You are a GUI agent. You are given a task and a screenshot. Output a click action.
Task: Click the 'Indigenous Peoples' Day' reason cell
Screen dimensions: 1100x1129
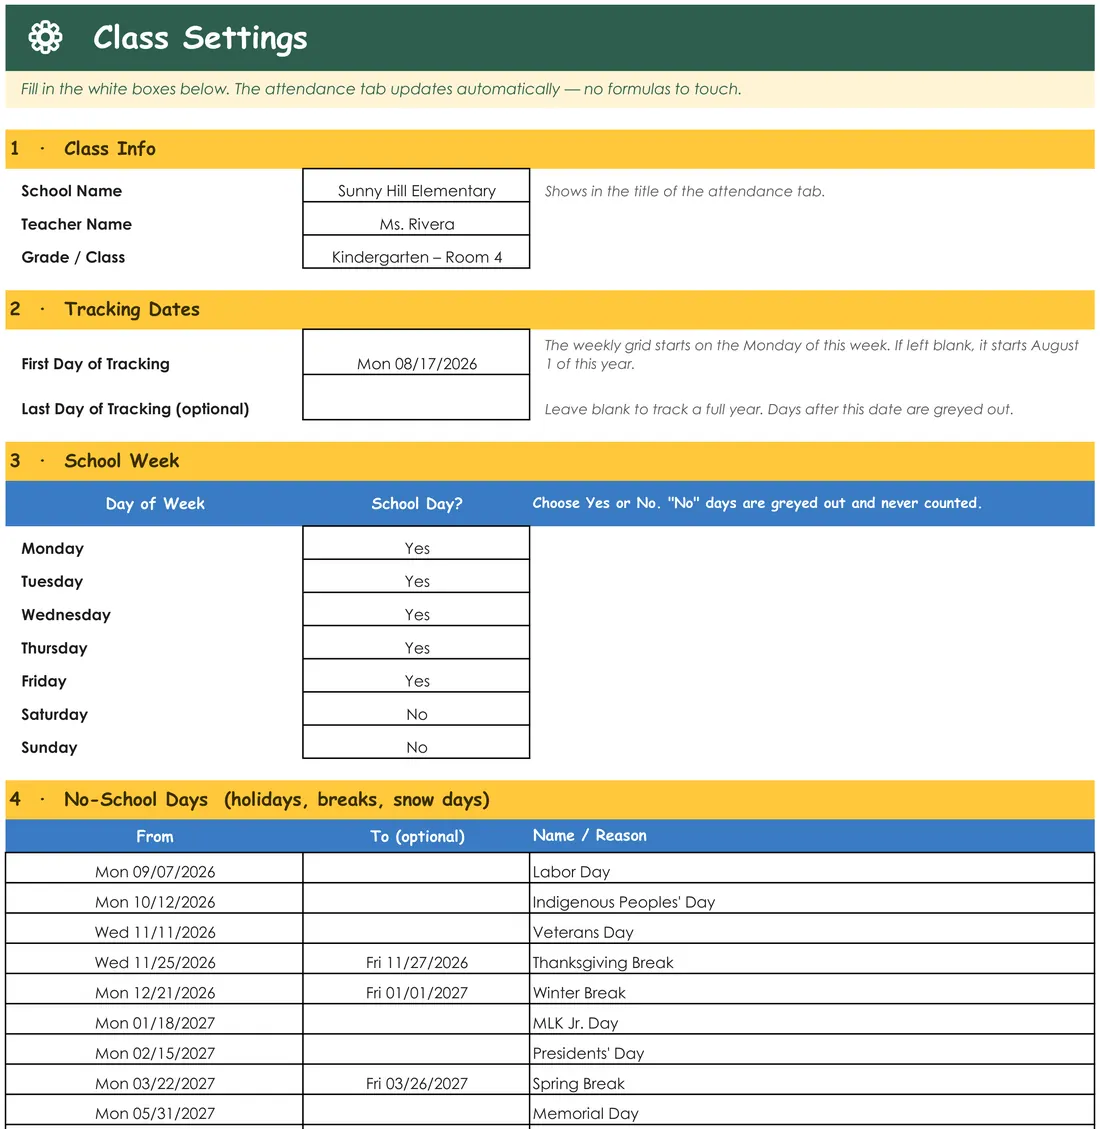[812, 899]
